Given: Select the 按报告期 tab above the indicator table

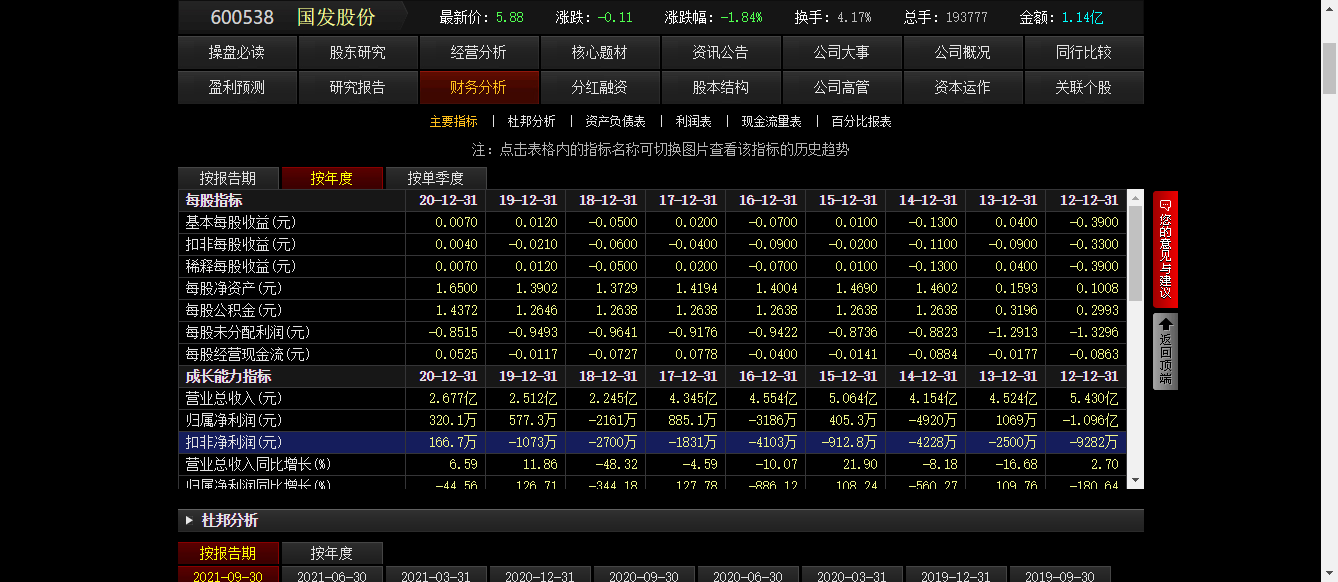Looking at the screenshot, I should point(228,179).
